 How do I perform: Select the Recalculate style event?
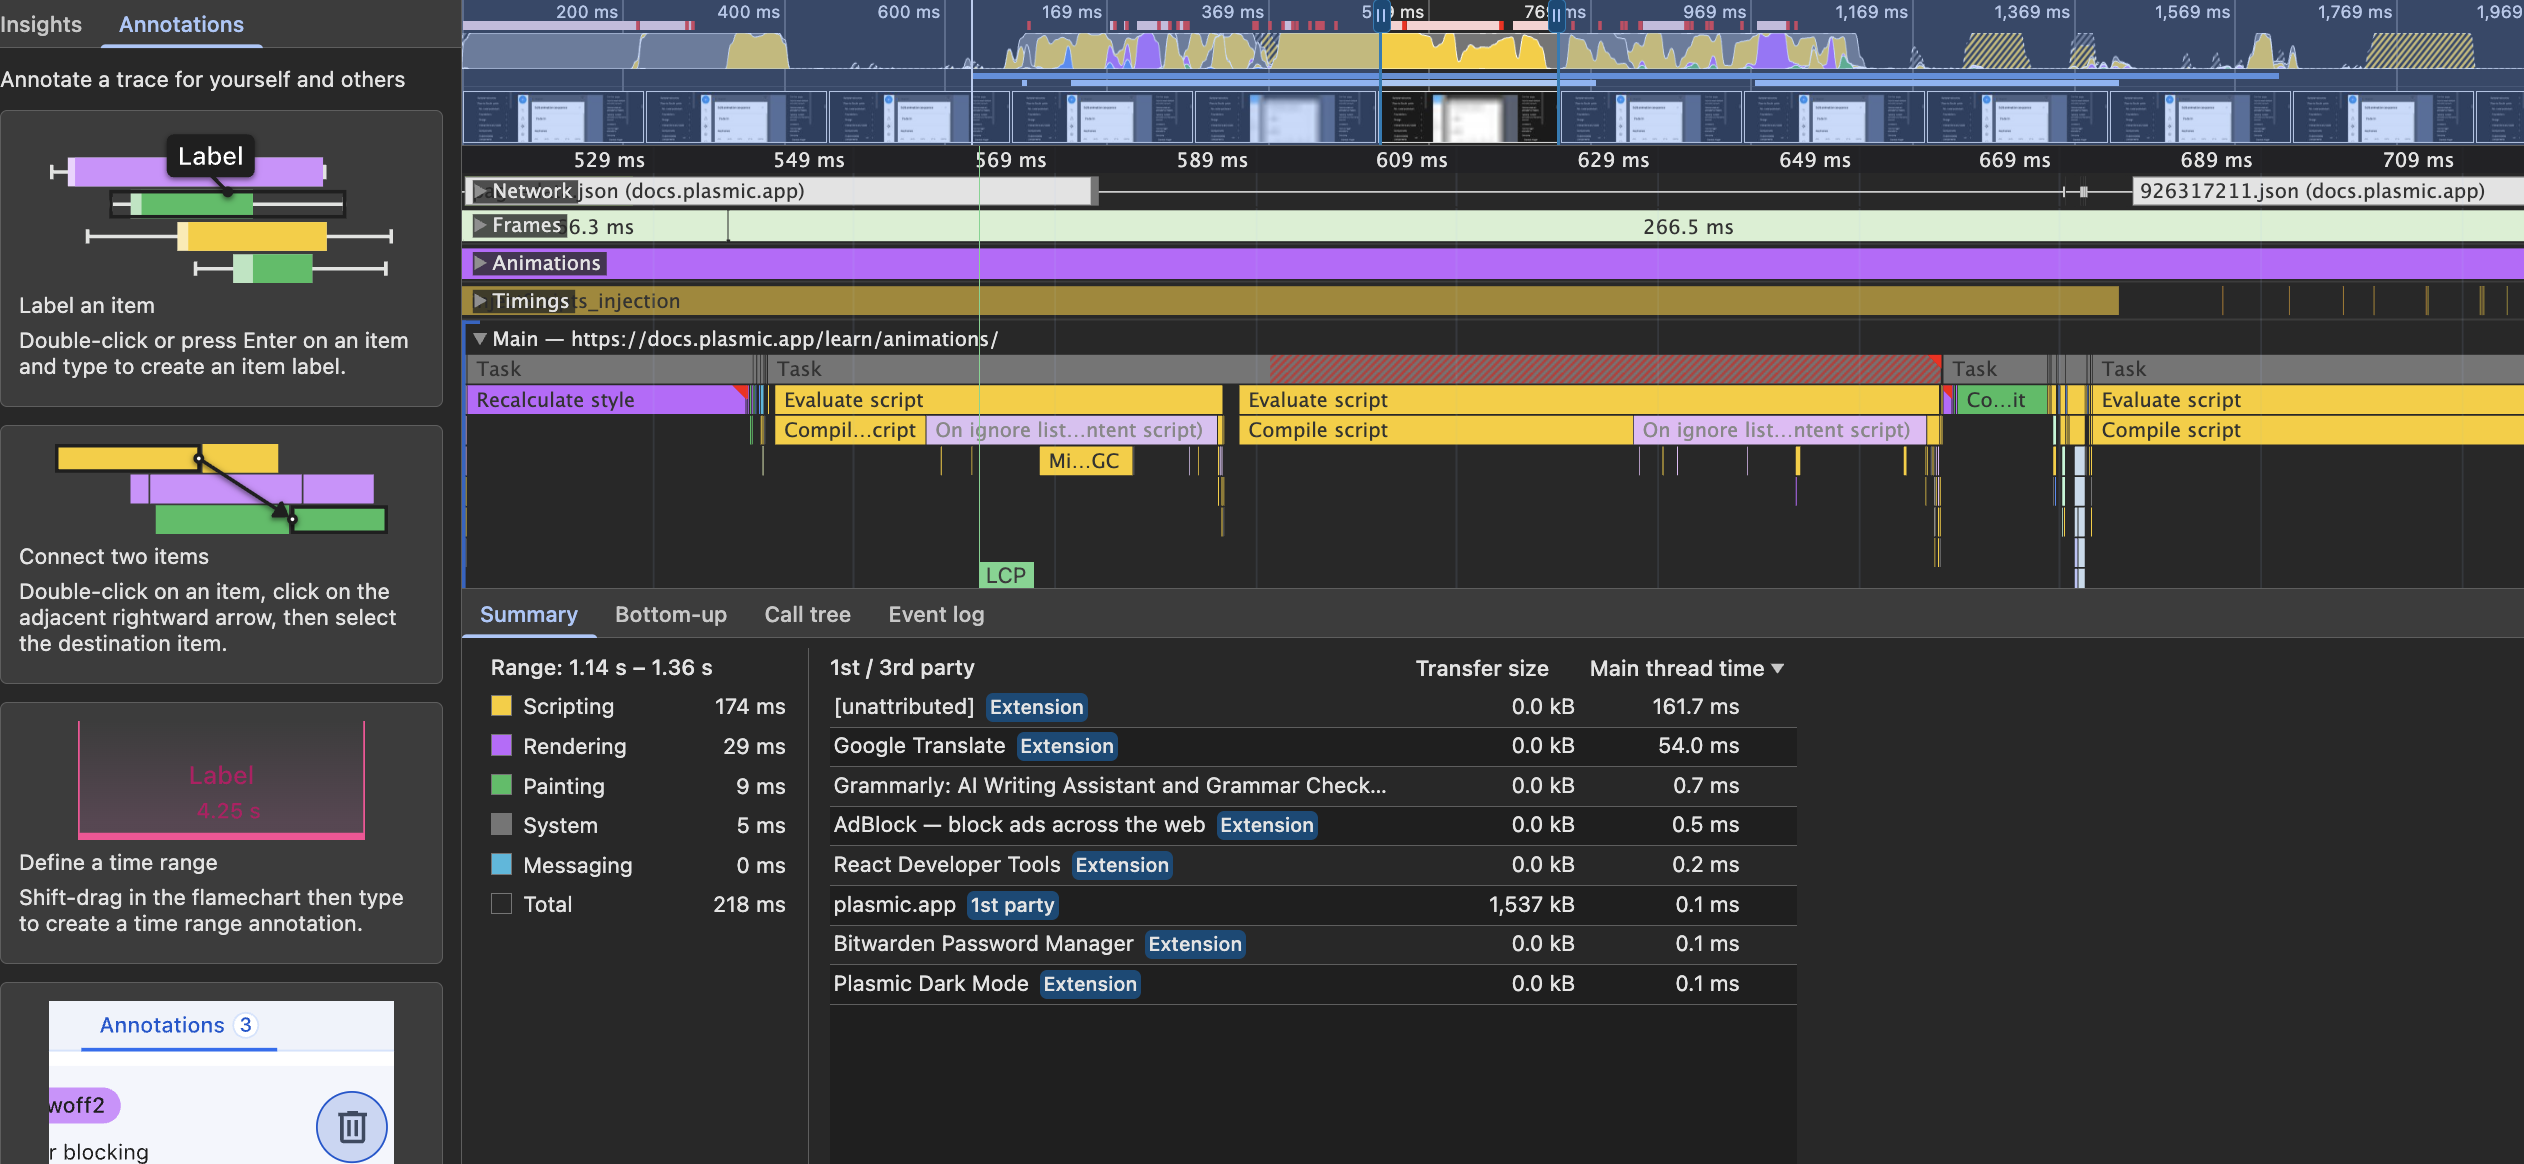click(605, 400)
